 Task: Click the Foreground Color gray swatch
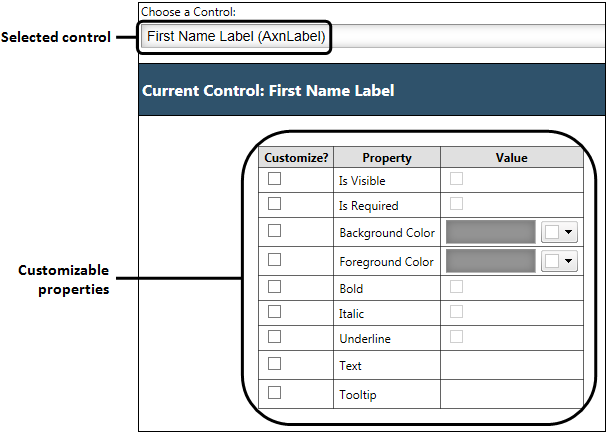[490, 261]
